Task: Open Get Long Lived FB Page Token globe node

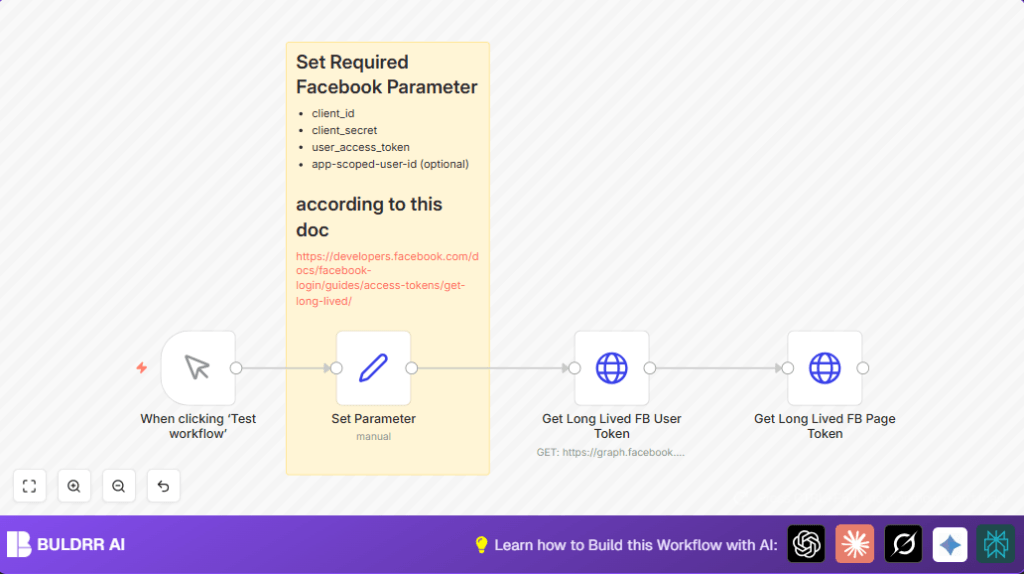Action: (825, 368)
